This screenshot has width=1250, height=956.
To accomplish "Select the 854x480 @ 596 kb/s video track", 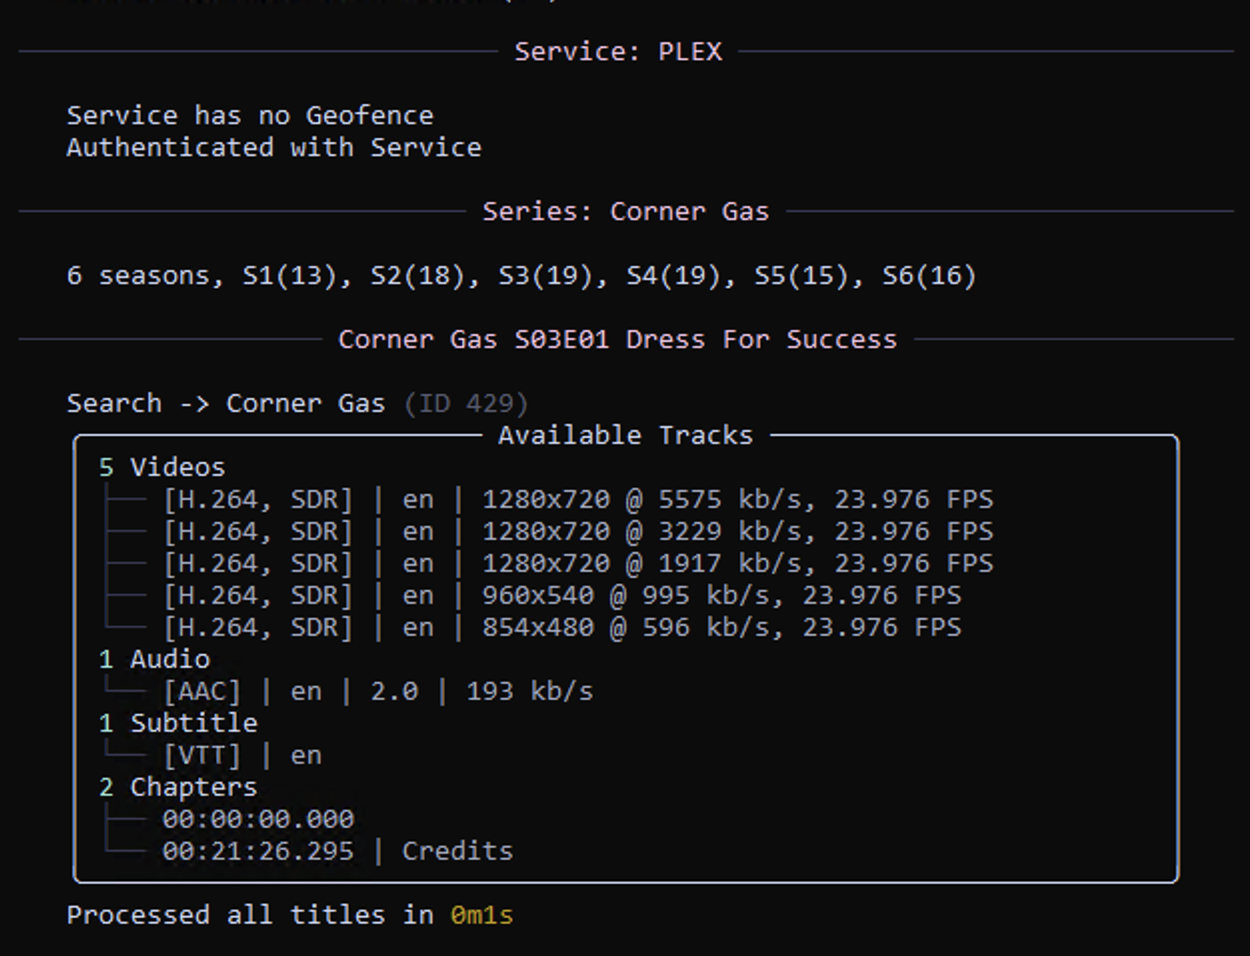I will tap(562, 628).
